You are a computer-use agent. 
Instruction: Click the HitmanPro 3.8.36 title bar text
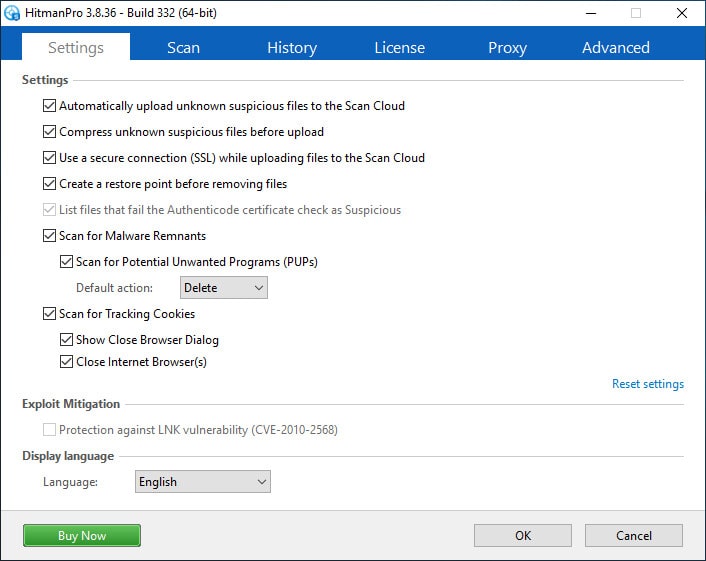point(121,13)
